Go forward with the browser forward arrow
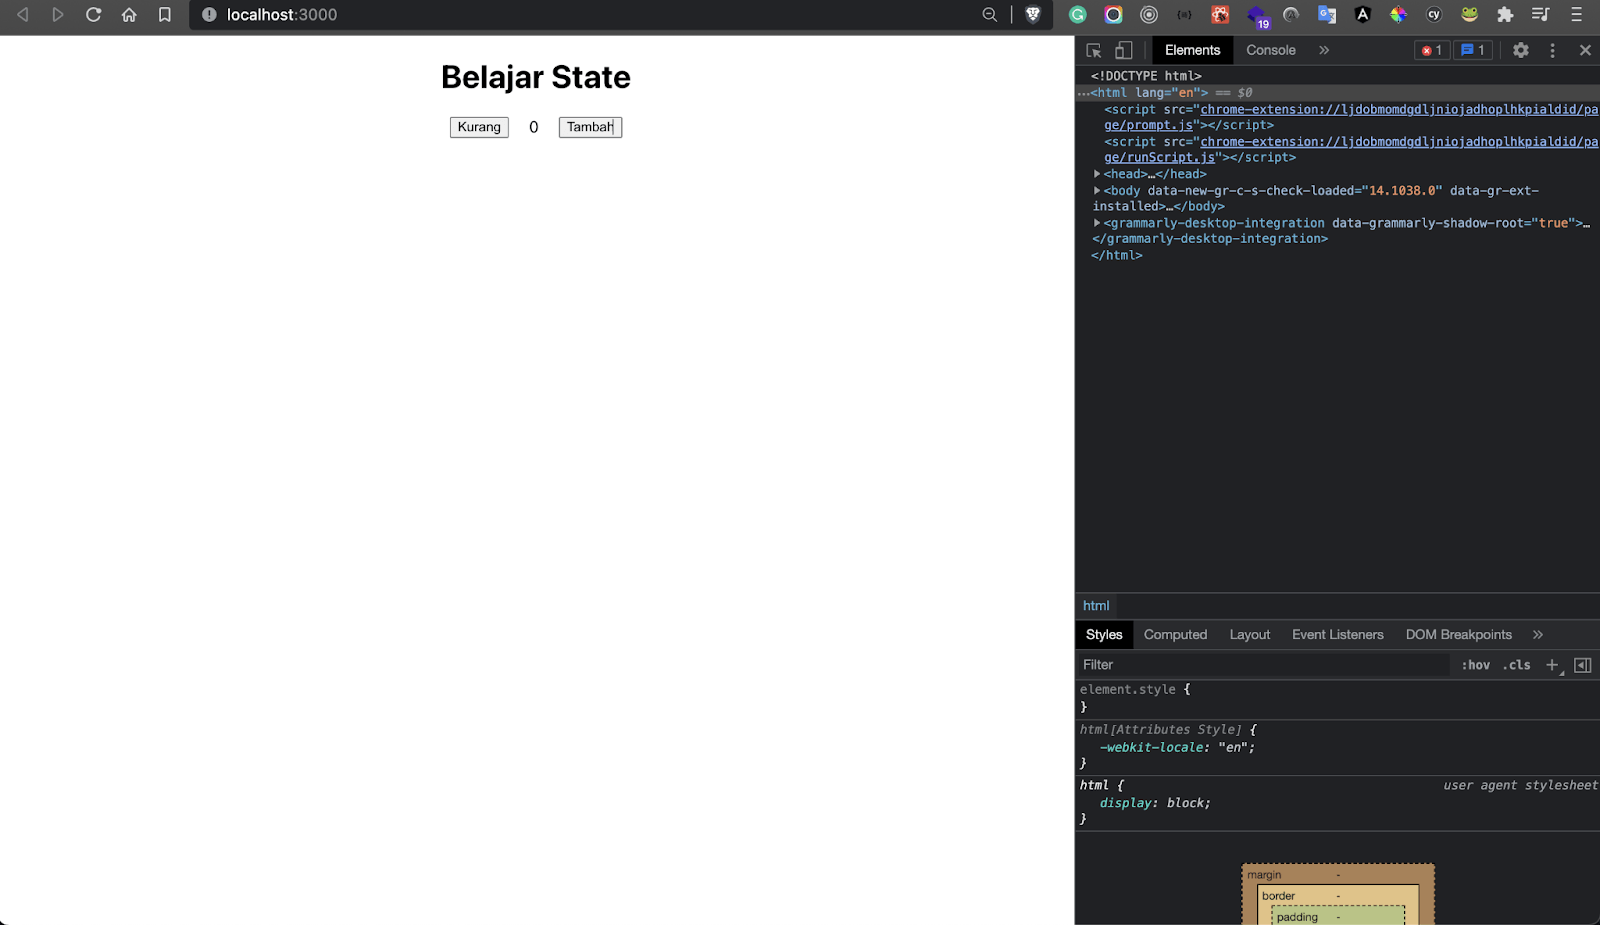This screenshot has width=1600, height=925. coord(58,15)
